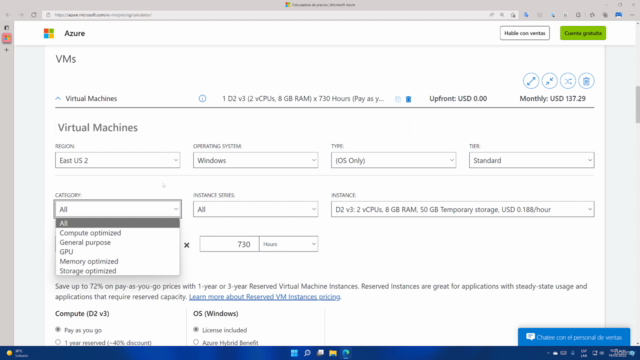
Task: Go back with the browser back arrow
Action: [x=8, y=15]
